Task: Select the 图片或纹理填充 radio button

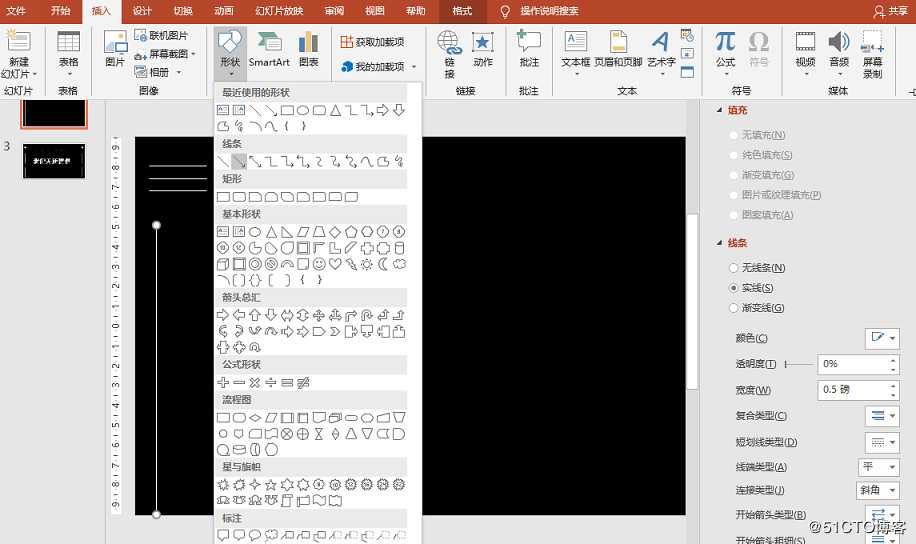Action: click(x=734, y=195)
